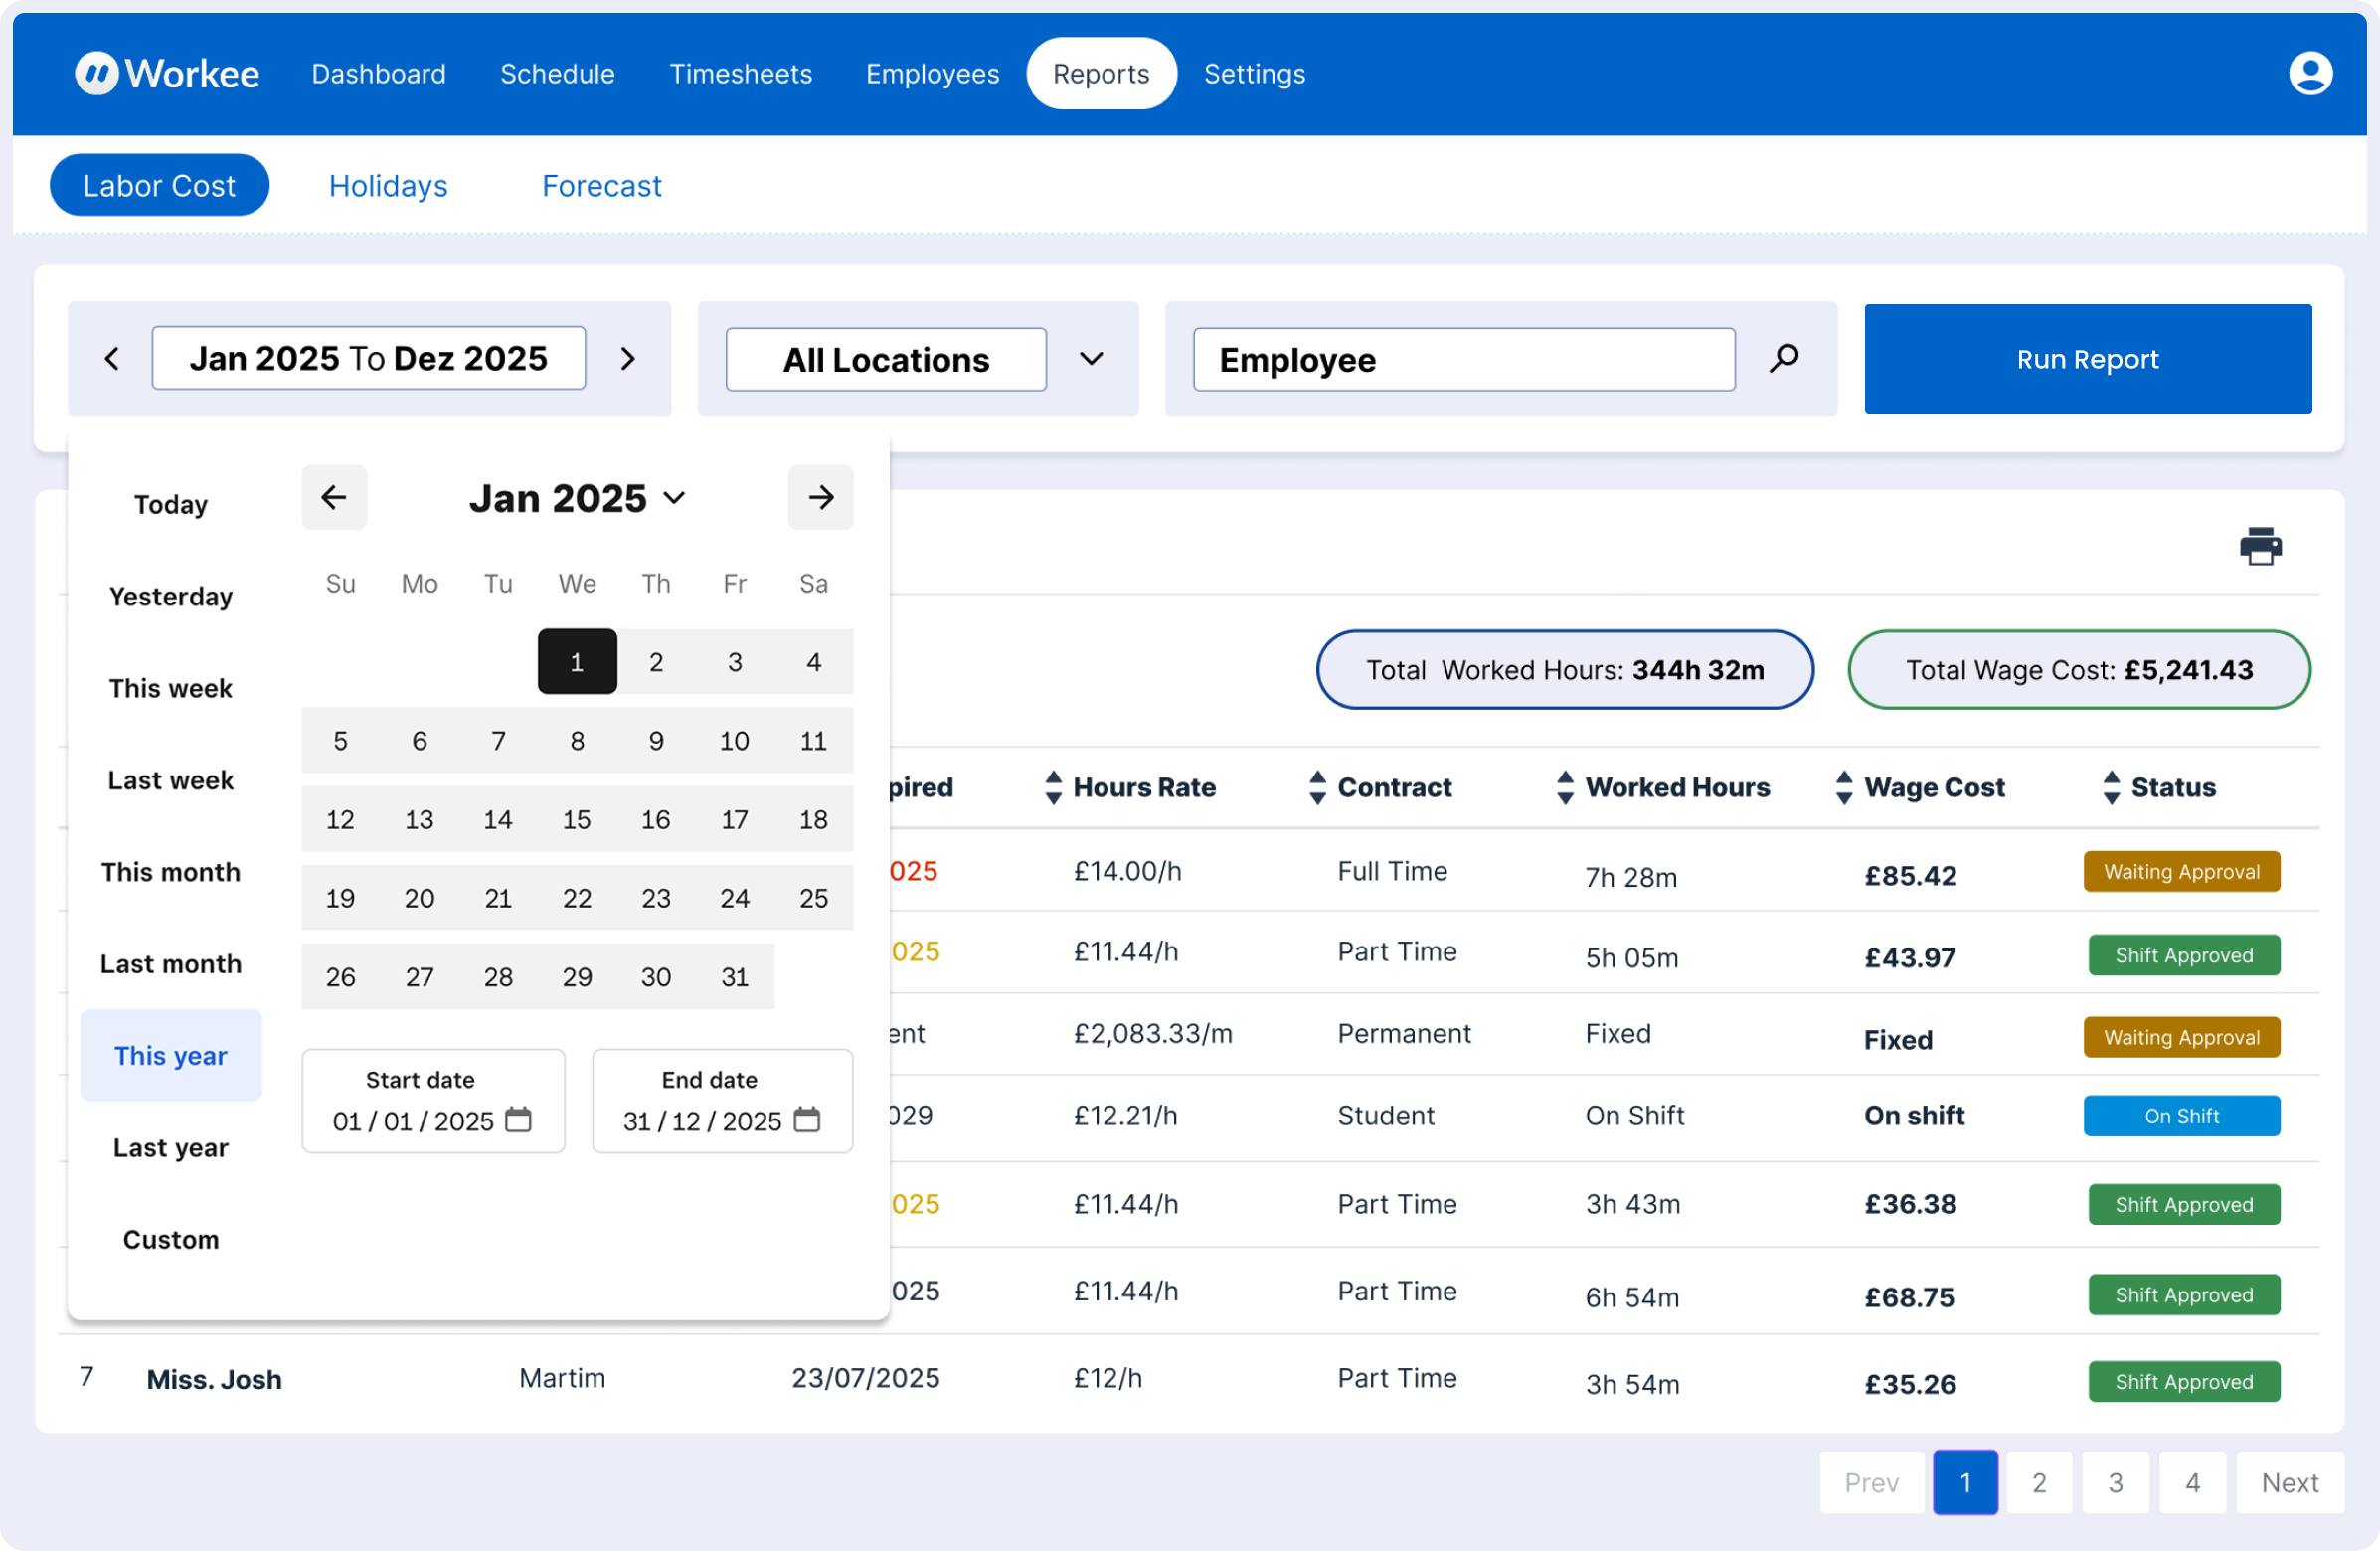The height and width of the screenshot is (1551, 2380).
Task: Shift date range back with left chevron
Action: 112,359
